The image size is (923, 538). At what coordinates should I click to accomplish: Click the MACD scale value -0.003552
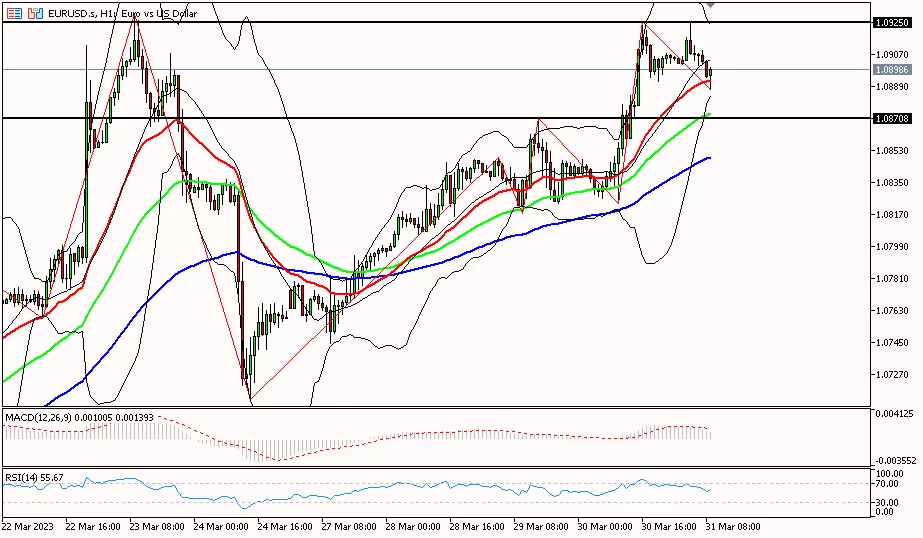point(894,461)
